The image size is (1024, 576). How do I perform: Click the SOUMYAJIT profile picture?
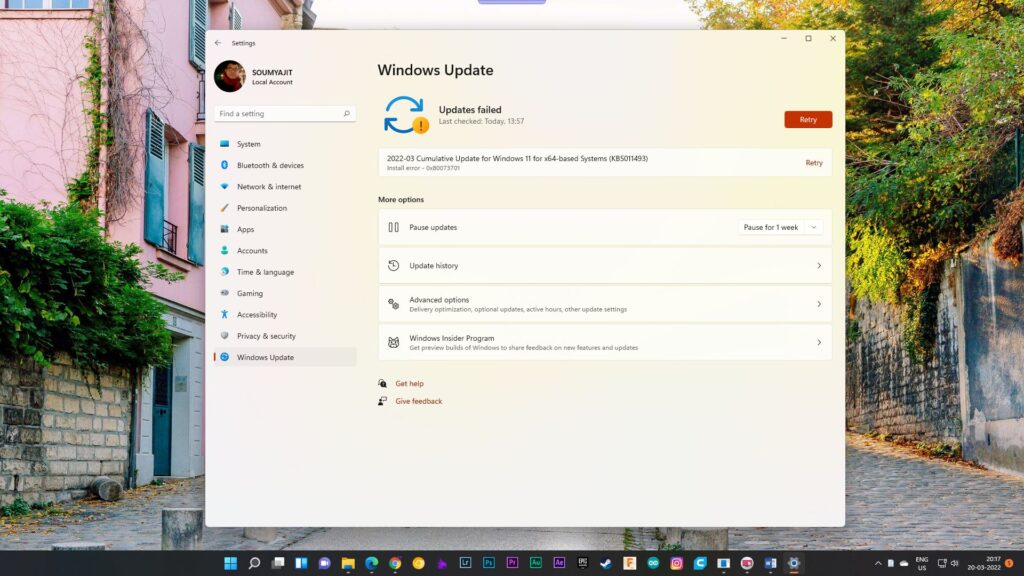tap(230, 76)
